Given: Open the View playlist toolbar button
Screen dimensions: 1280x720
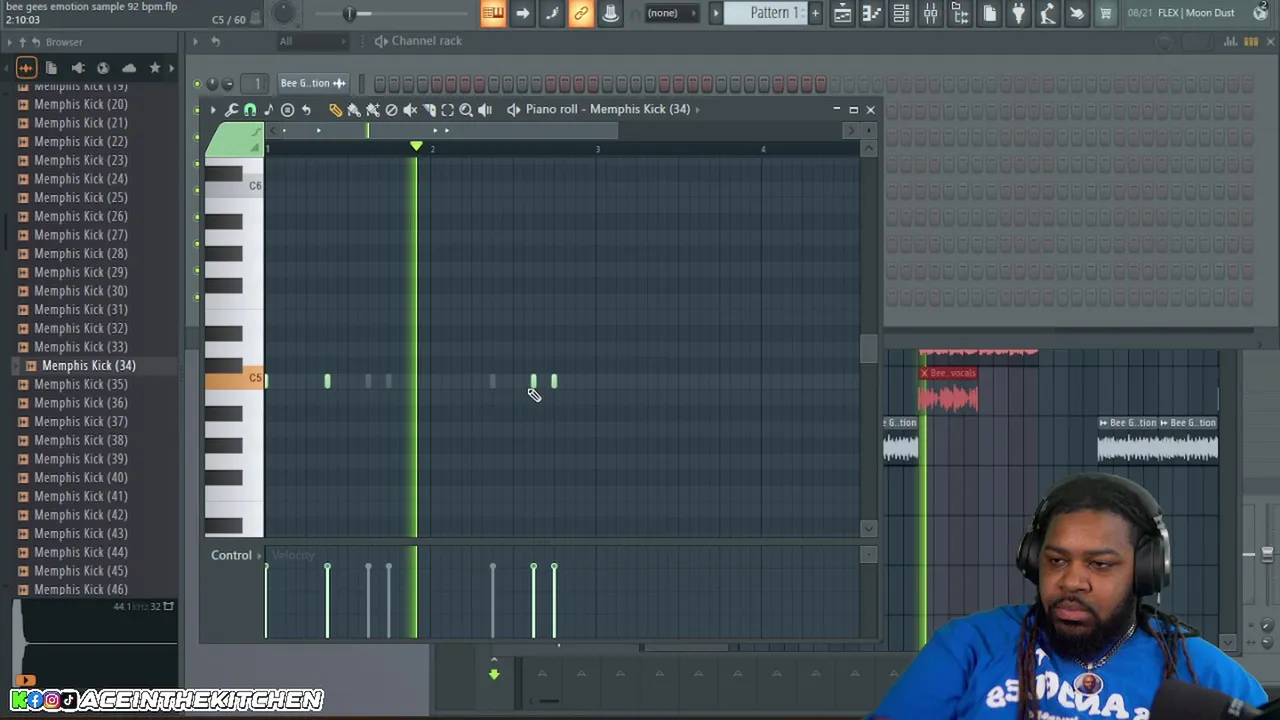Looking at the screenshot, I should tap(843, 13).
